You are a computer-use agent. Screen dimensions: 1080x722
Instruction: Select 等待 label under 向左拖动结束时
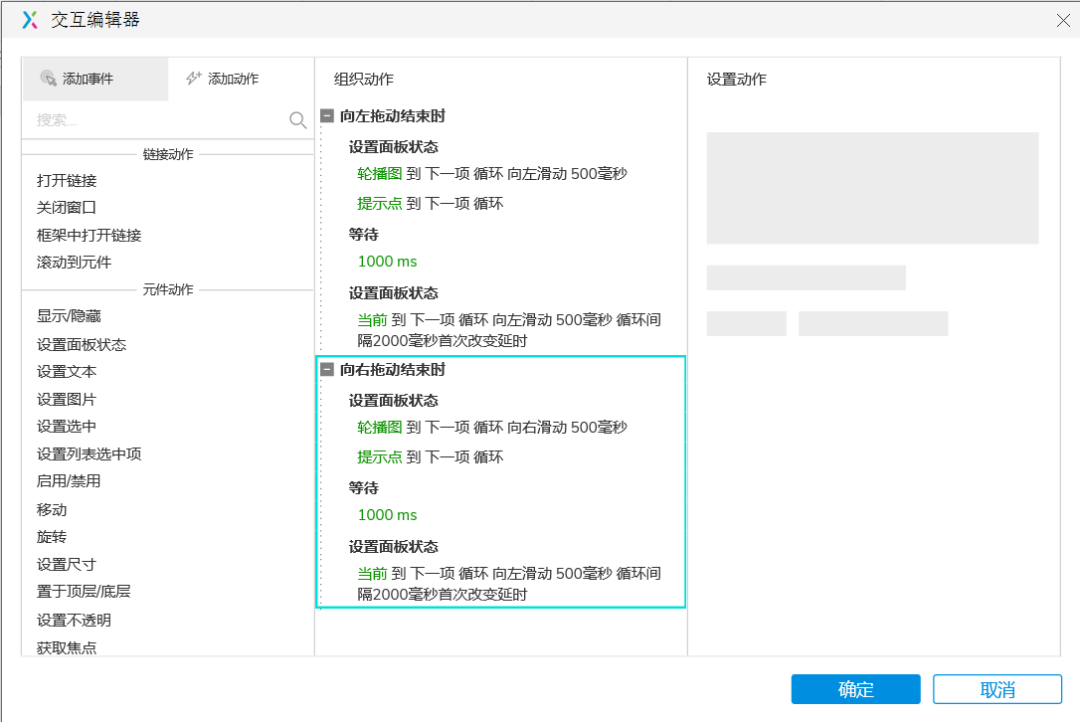[x=364, y=234]
